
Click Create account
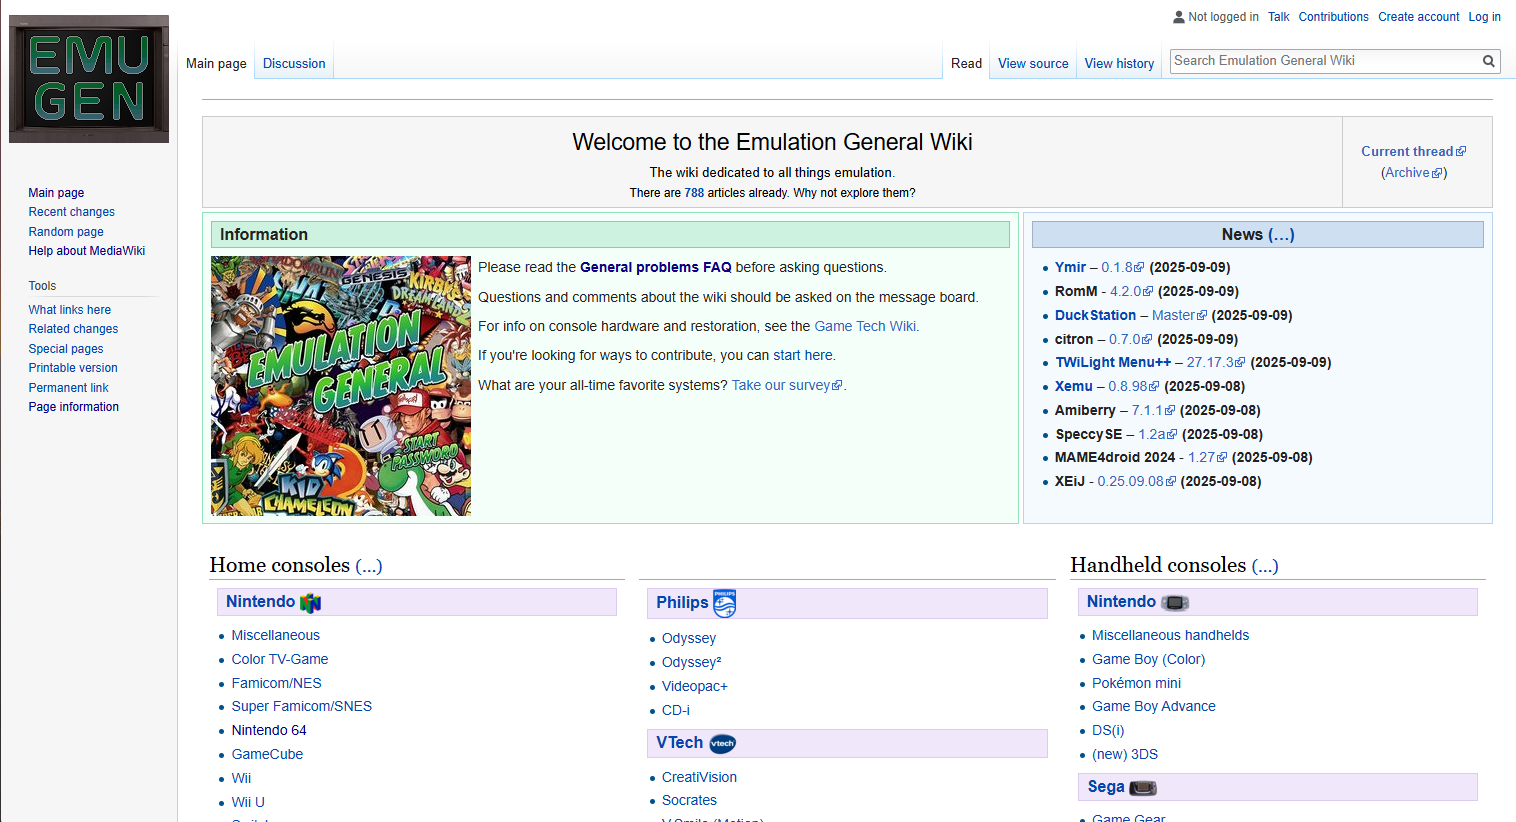(x=1418, y=17)
